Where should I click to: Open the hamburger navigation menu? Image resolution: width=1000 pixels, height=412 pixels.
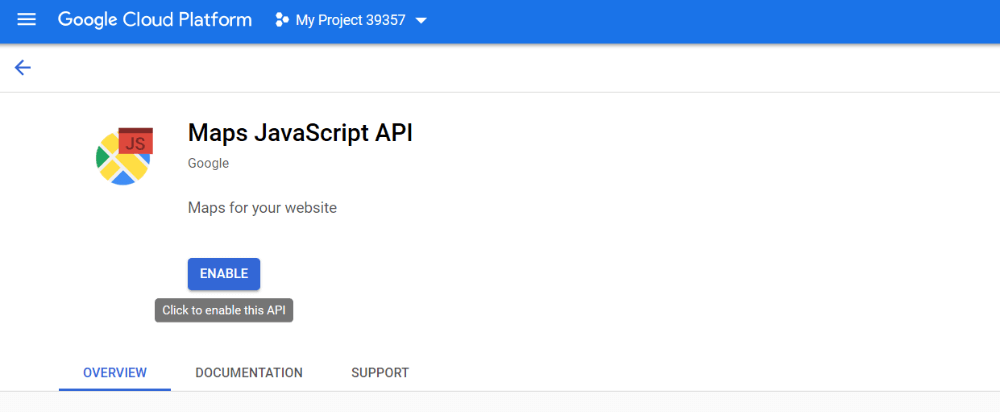26,20
